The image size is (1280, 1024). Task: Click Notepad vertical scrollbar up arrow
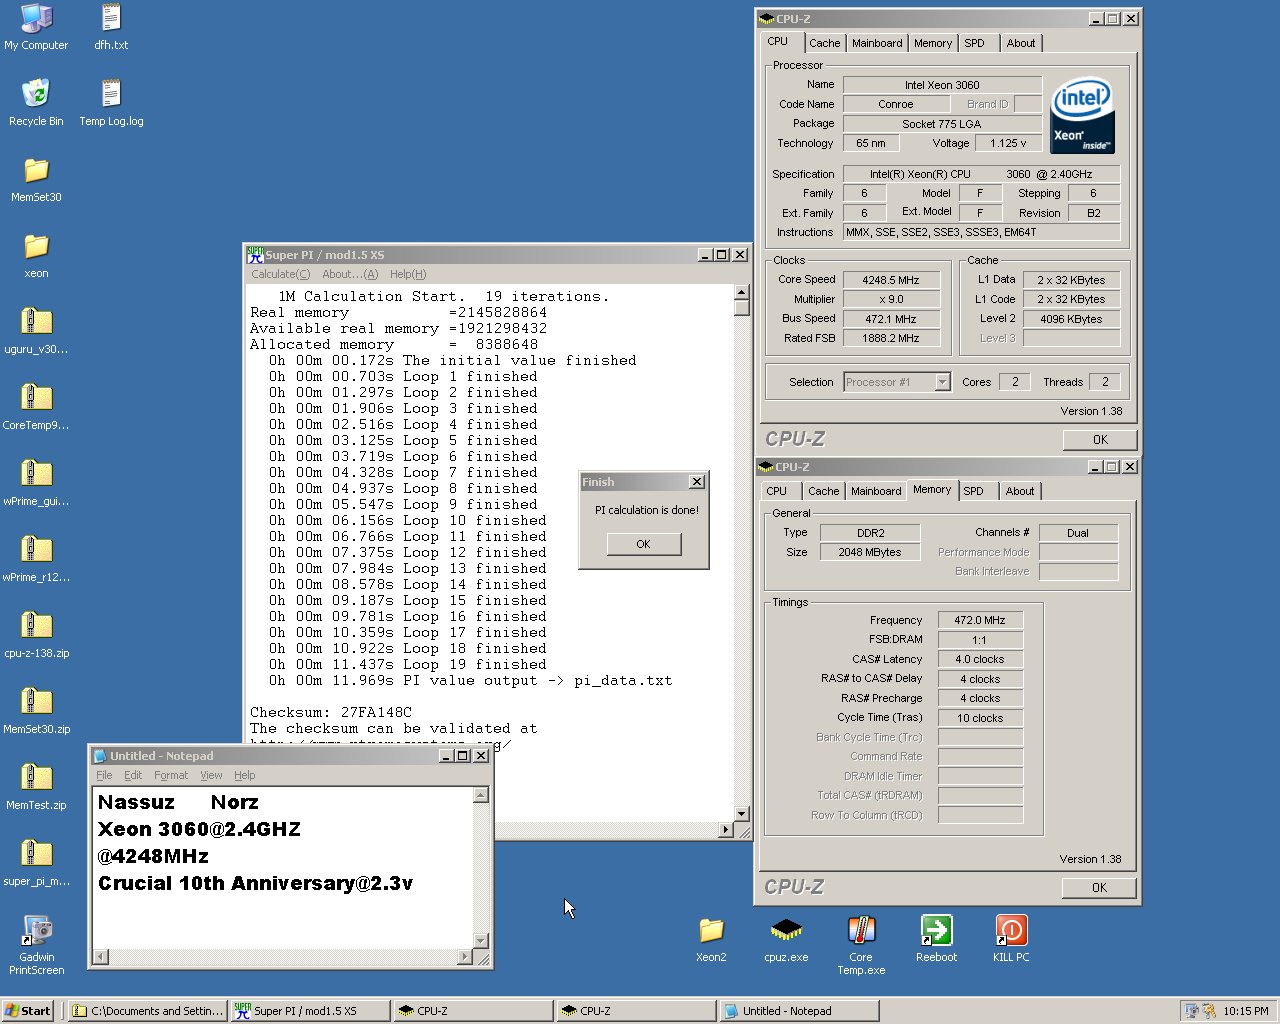481,795
